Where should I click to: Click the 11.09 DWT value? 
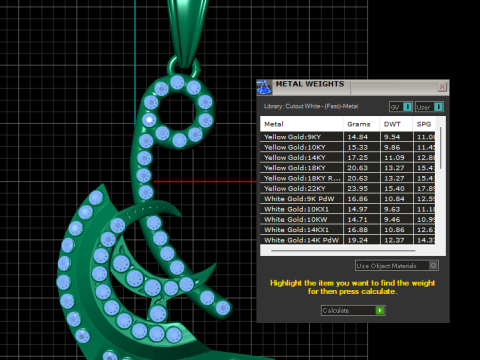tap(394, 157)
